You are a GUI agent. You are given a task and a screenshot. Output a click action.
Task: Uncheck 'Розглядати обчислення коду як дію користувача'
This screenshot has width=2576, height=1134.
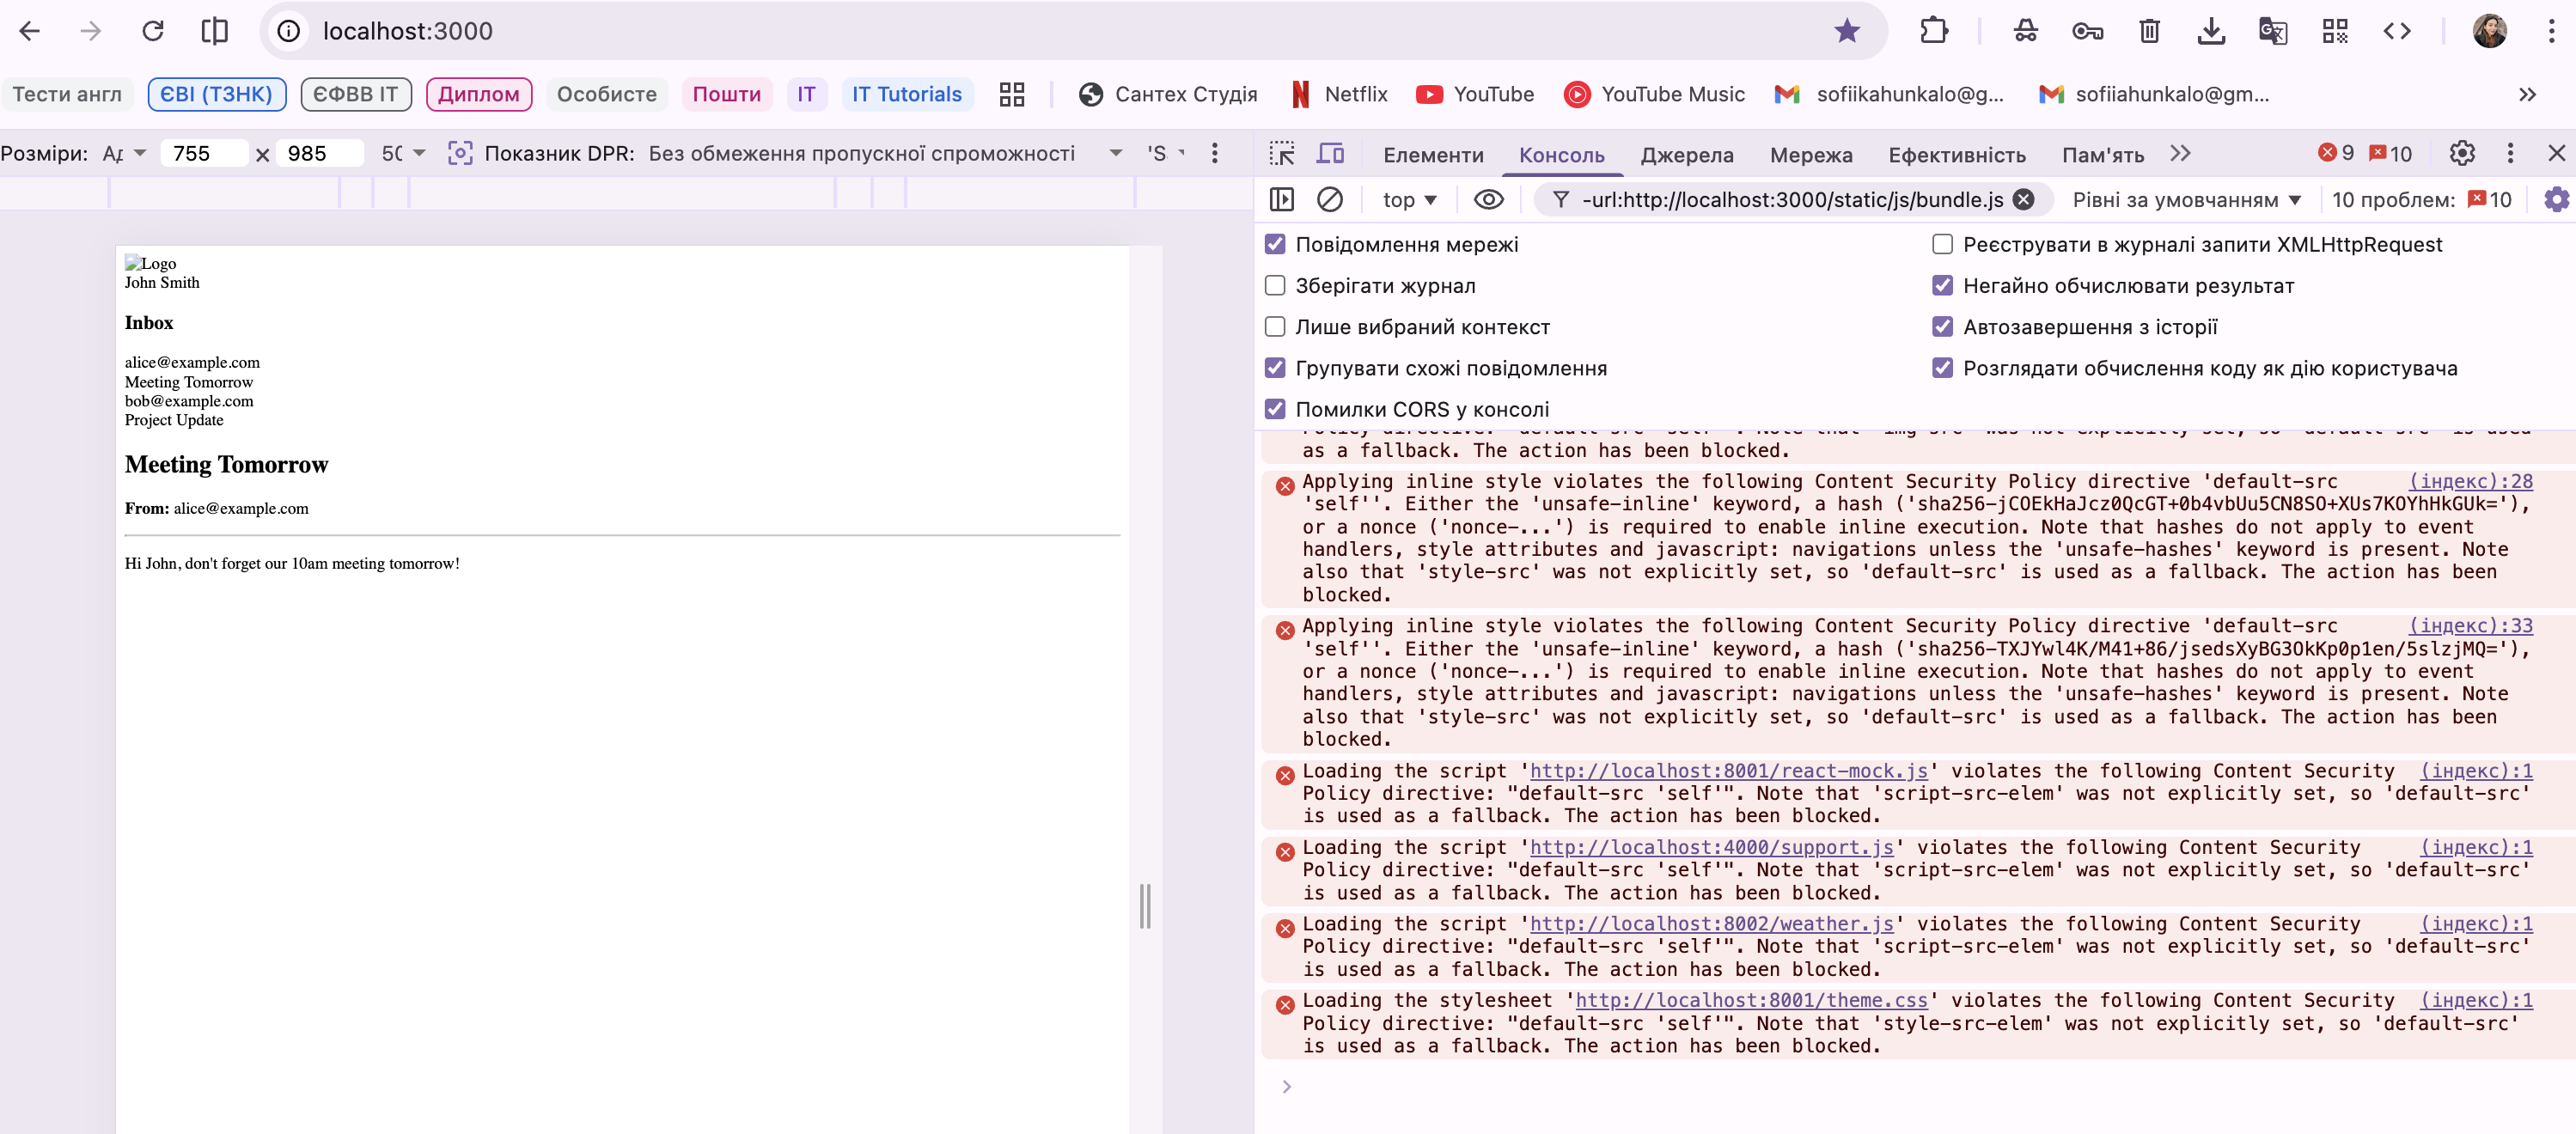[1942, 367]
